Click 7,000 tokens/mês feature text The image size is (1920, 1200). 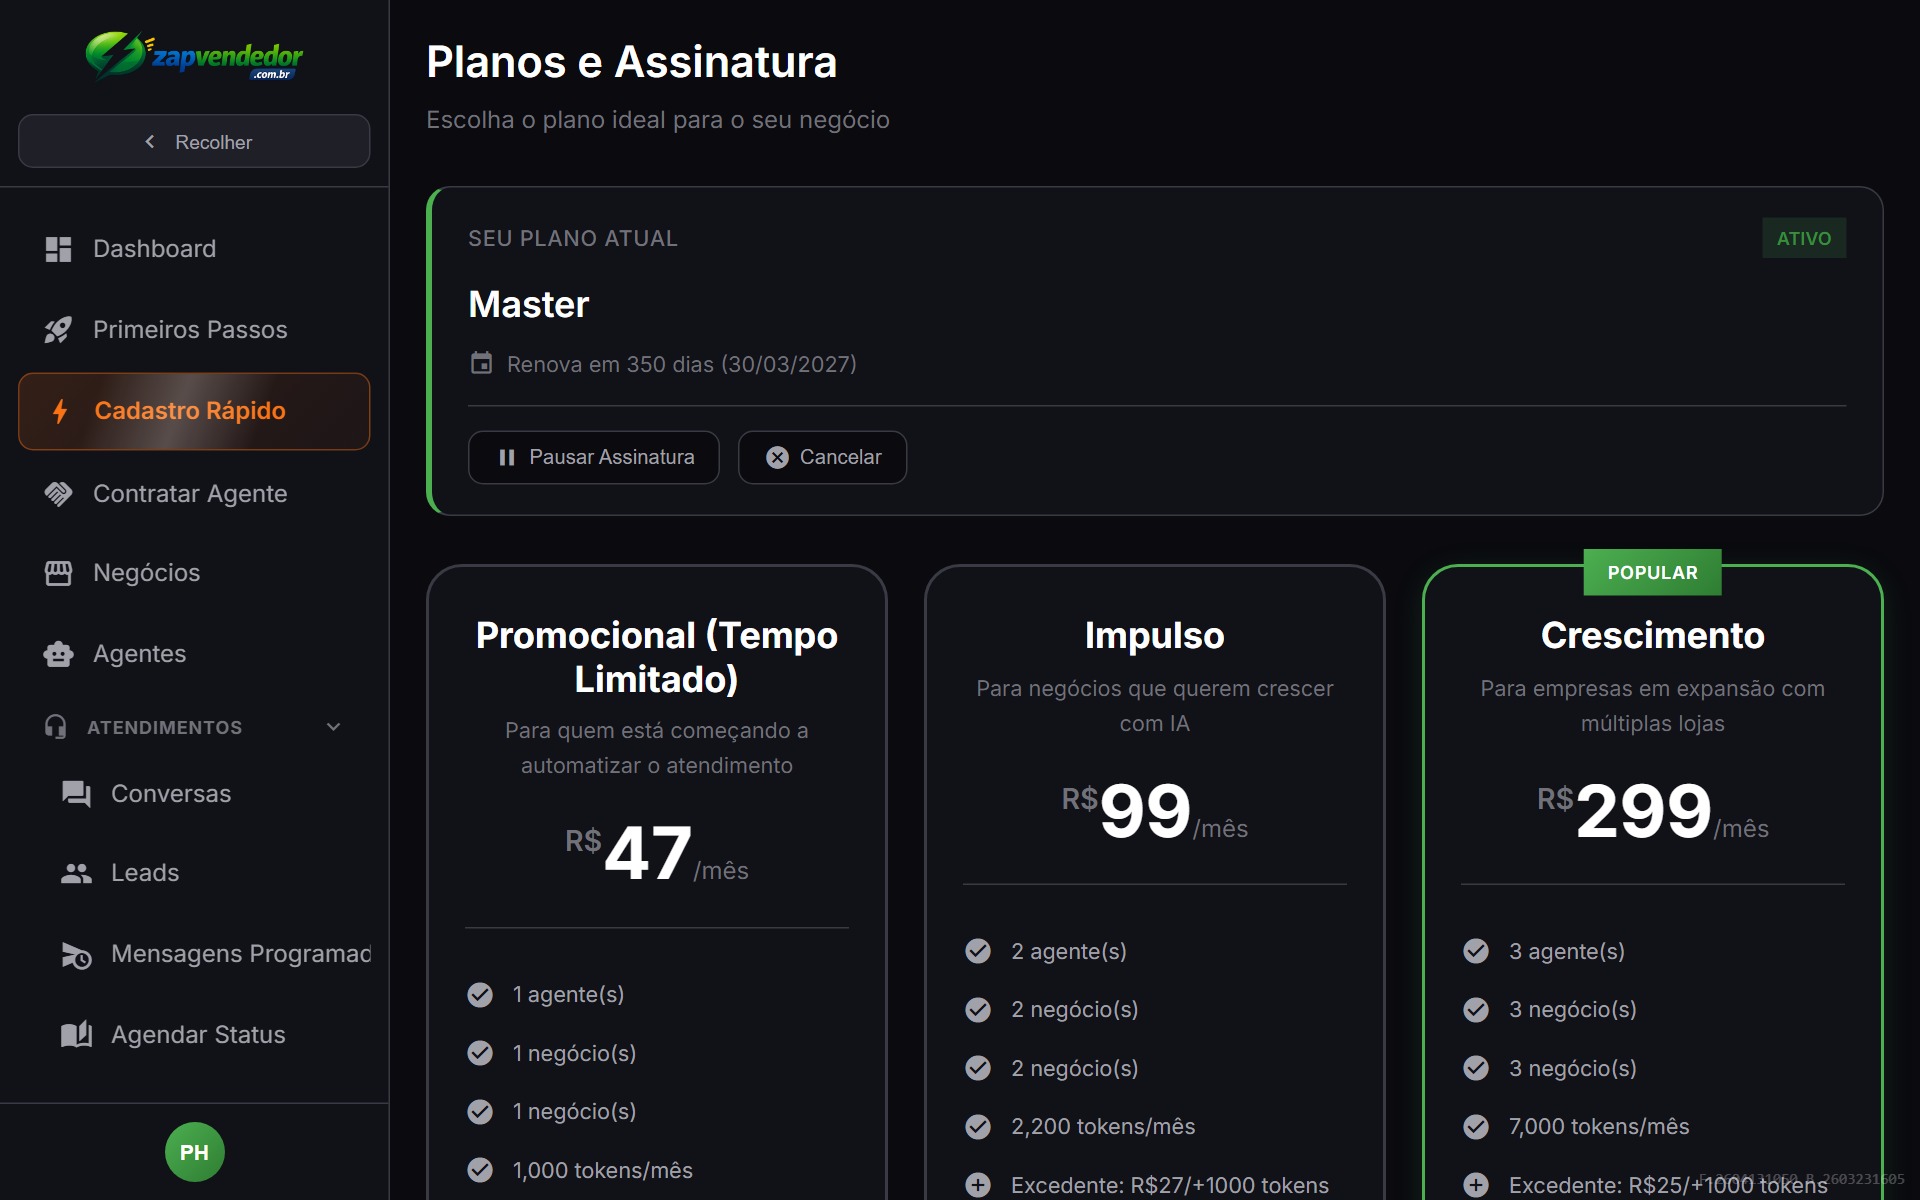(1599, 1127)
